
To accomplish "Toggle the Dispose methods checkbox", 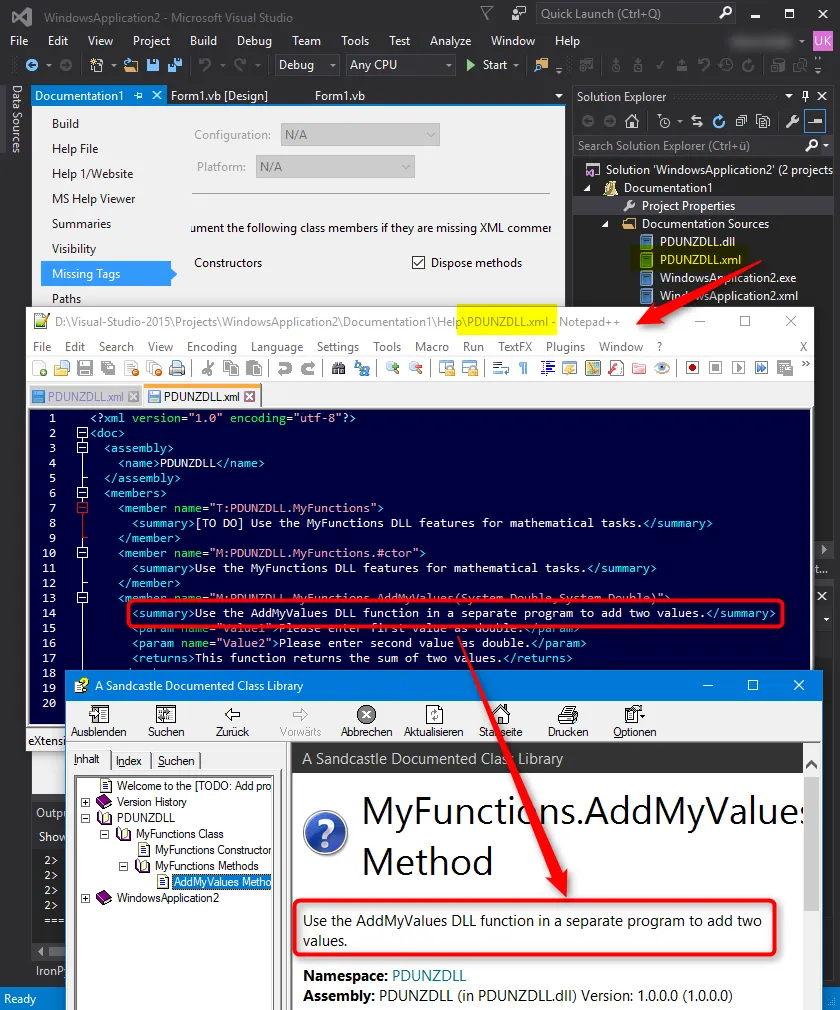I will point(419,263).
